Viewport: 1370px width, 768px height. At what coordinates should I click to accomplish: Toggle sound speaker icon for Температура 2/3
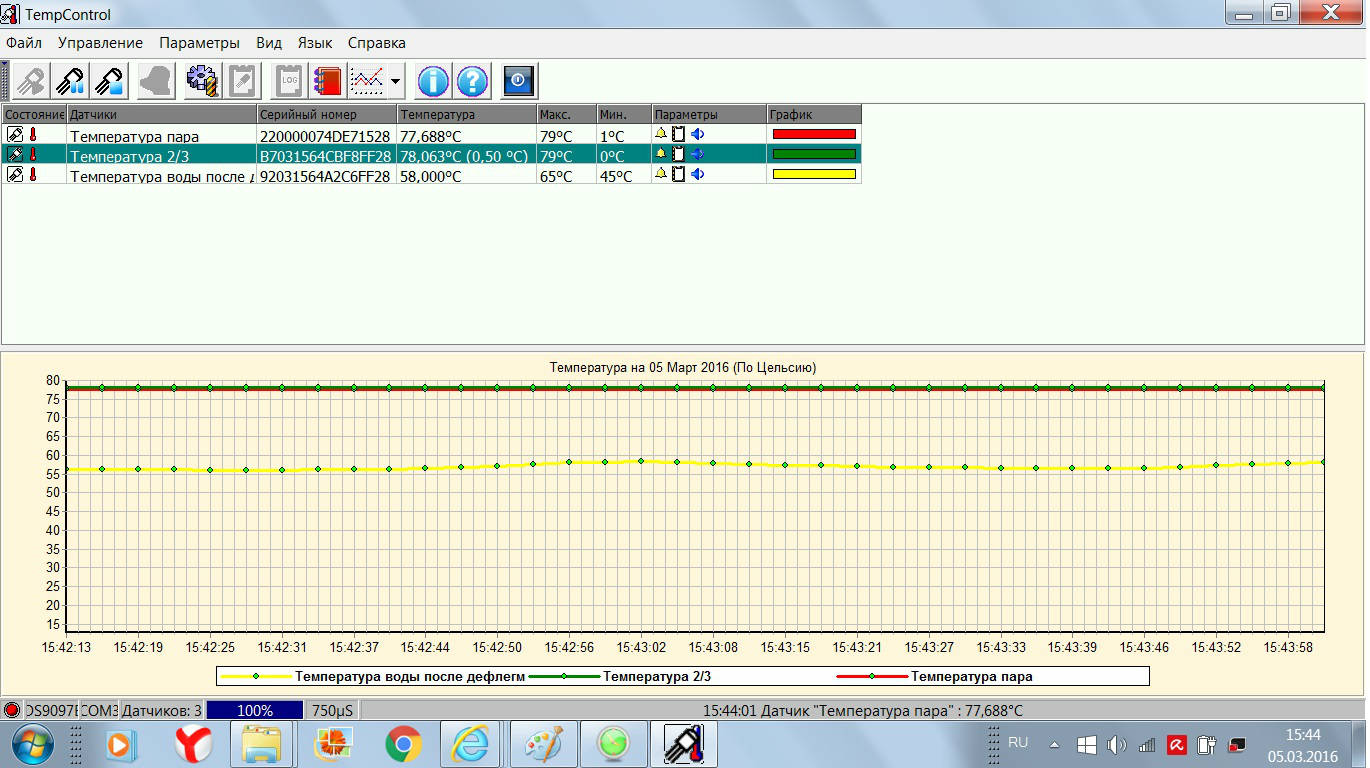coord(698,154)
